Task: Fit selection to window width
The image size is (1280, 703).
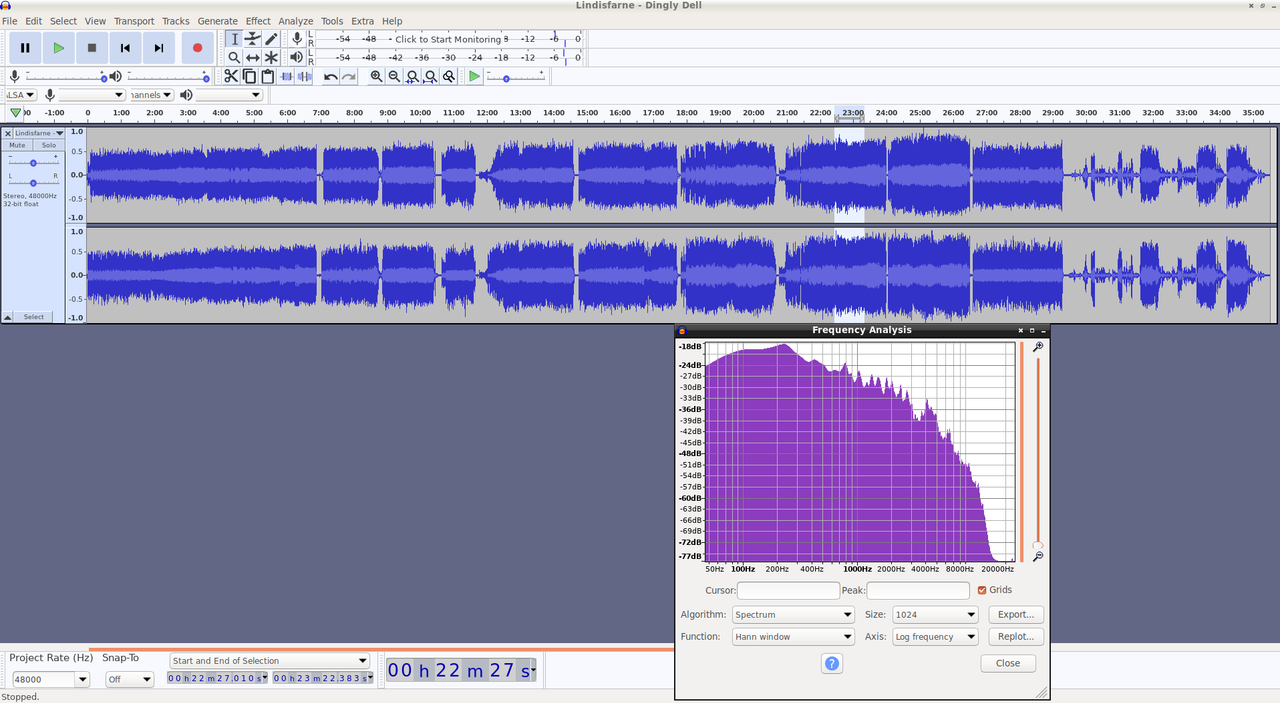Action: [412, 76]
